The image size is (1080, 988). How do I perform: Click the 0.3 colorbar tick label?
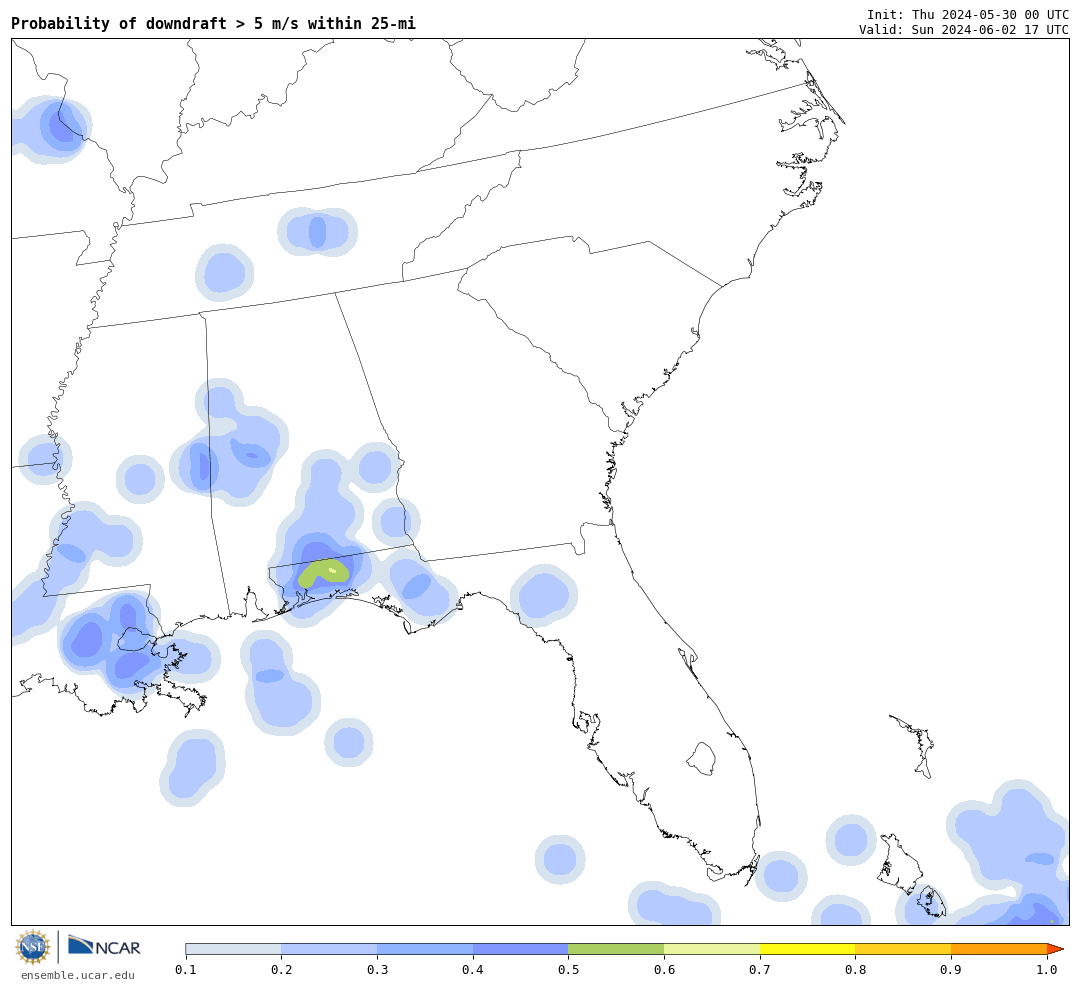coord(377,970)
